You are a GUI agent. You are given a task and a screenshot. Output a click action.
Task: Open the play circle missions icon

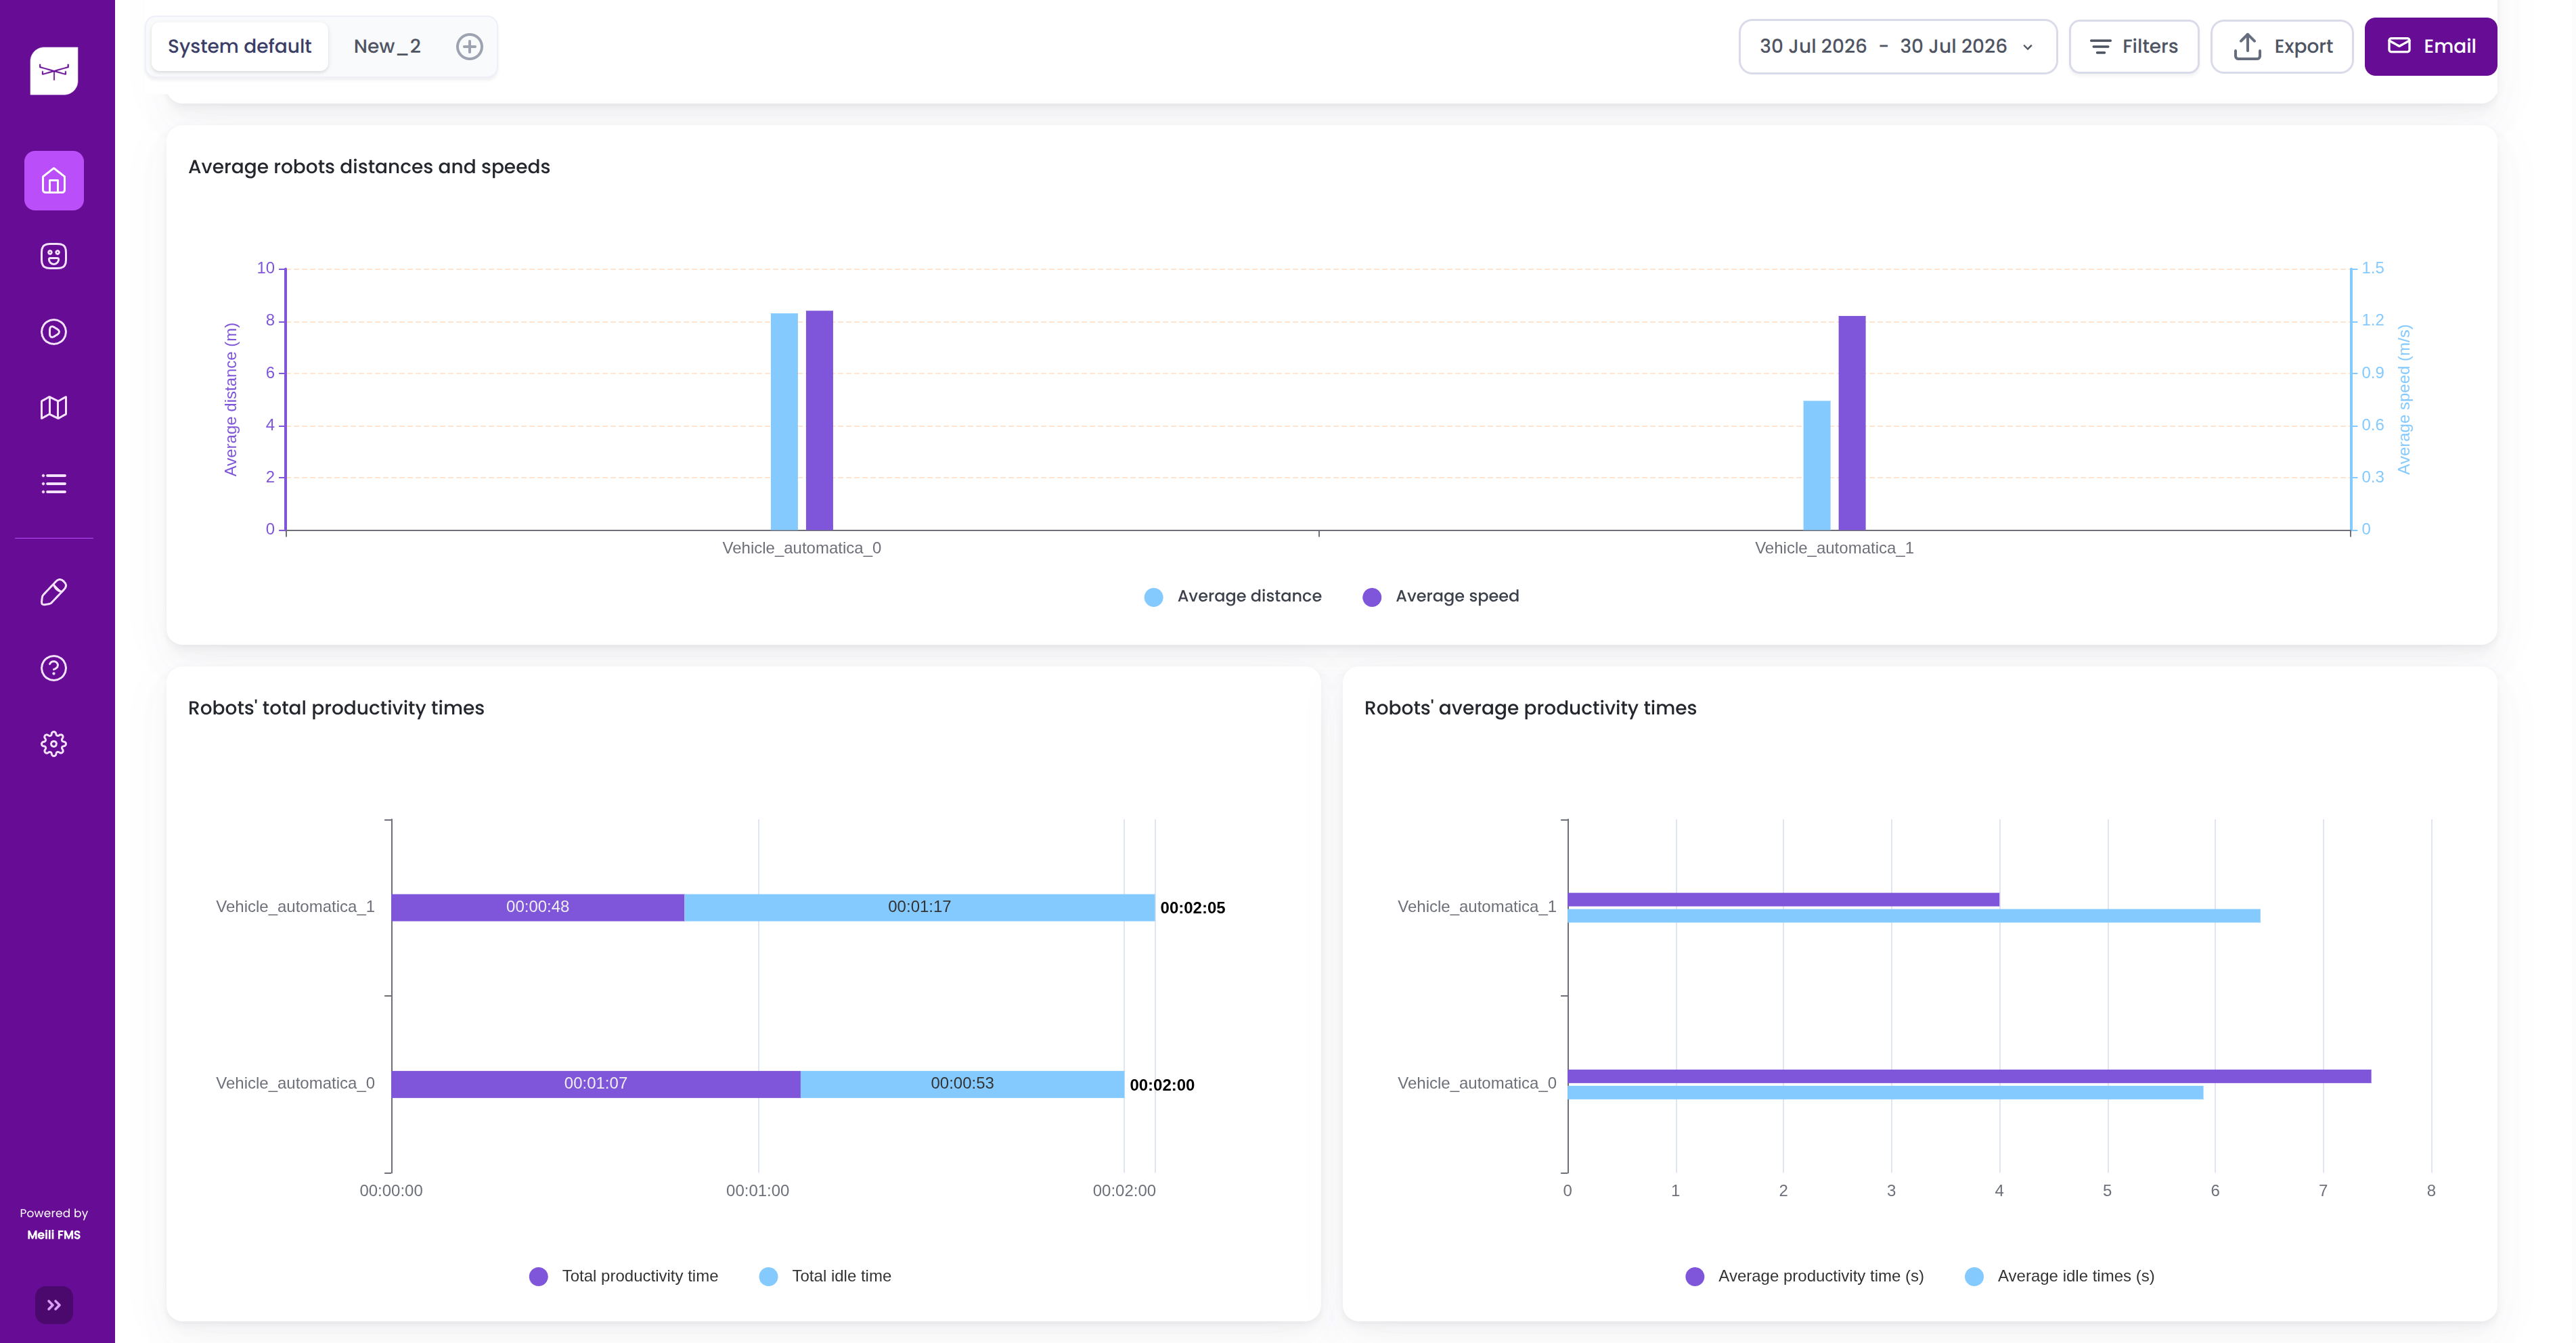click(54, 332)
